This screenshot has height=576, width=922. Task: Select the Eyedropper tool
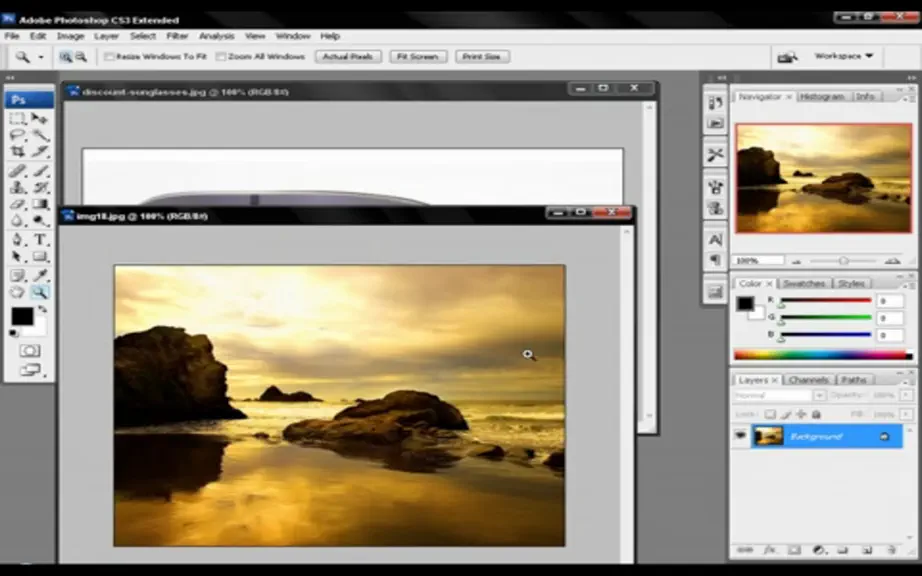coord(40,275)
